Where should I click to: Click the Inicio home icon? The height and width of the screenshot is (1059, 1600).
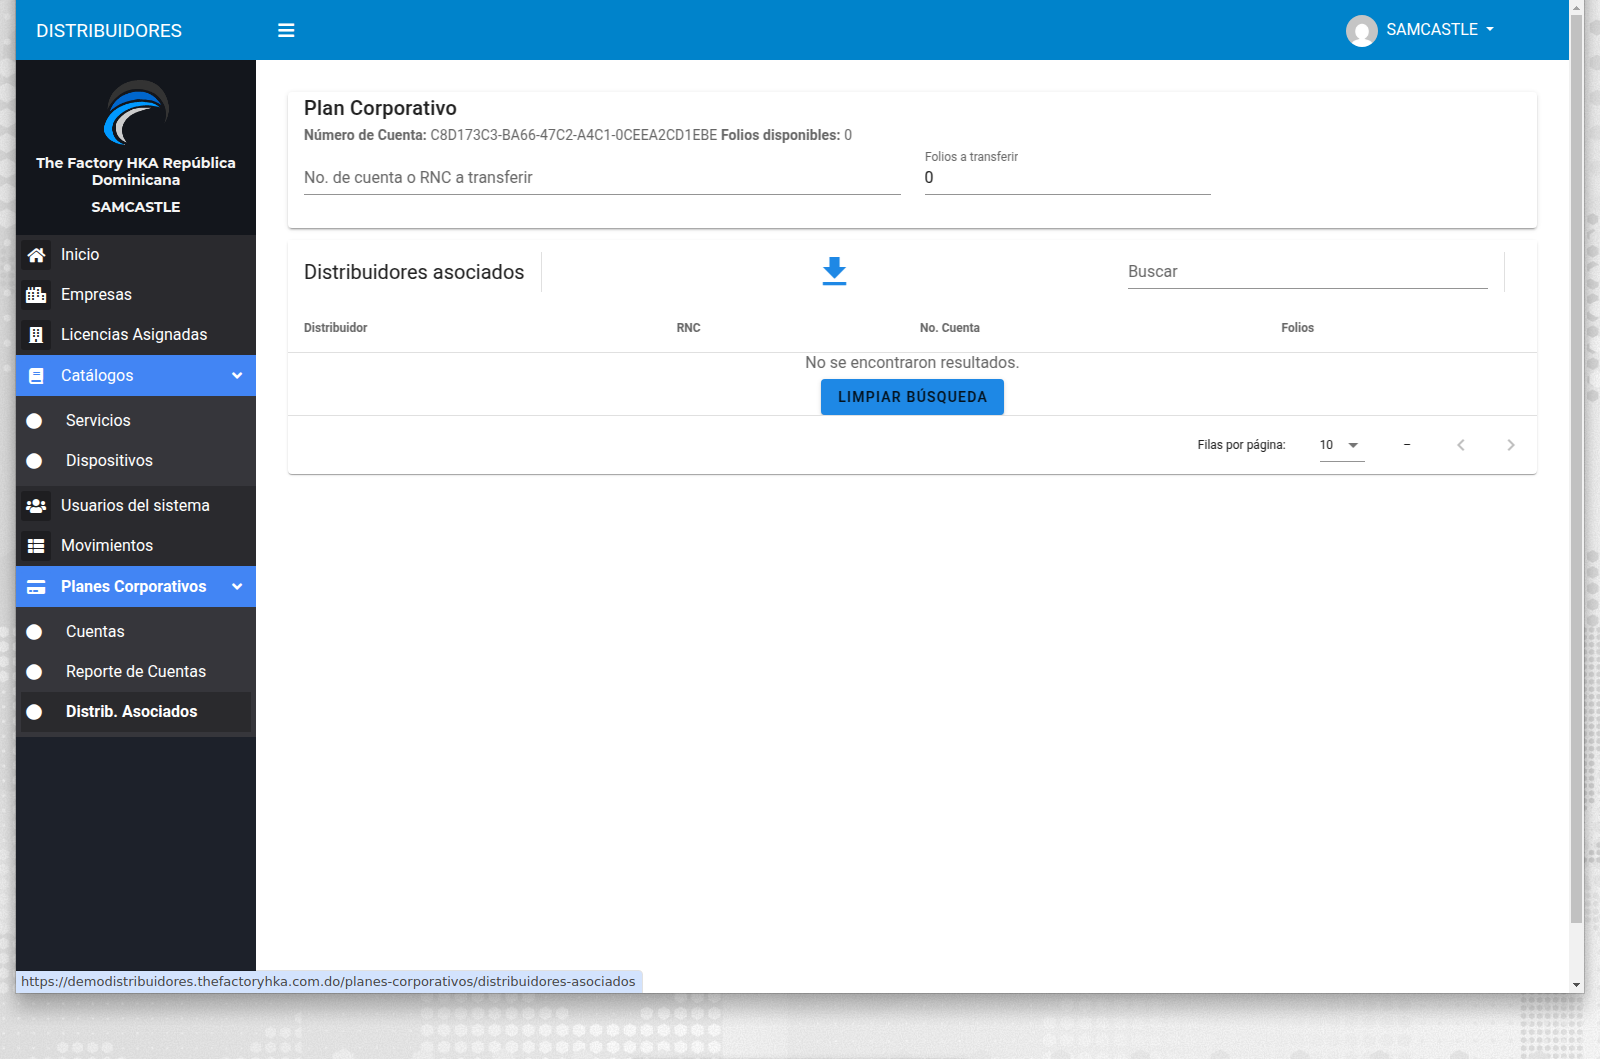36,255
